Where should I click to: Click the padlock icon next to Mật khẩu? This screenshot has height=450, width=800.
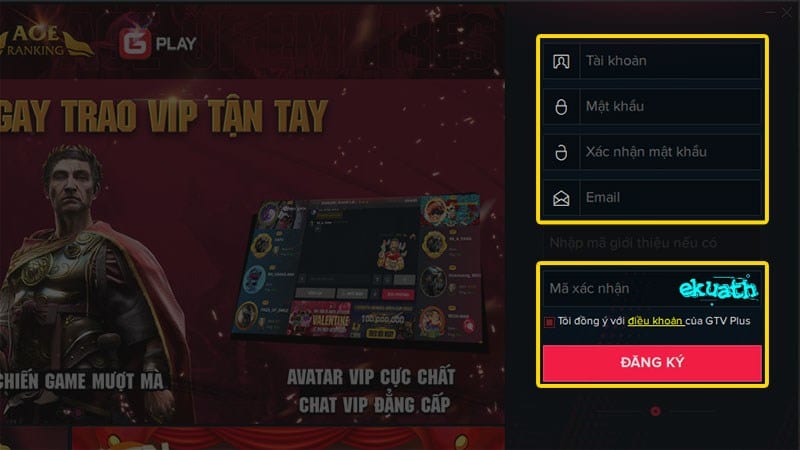561,107
